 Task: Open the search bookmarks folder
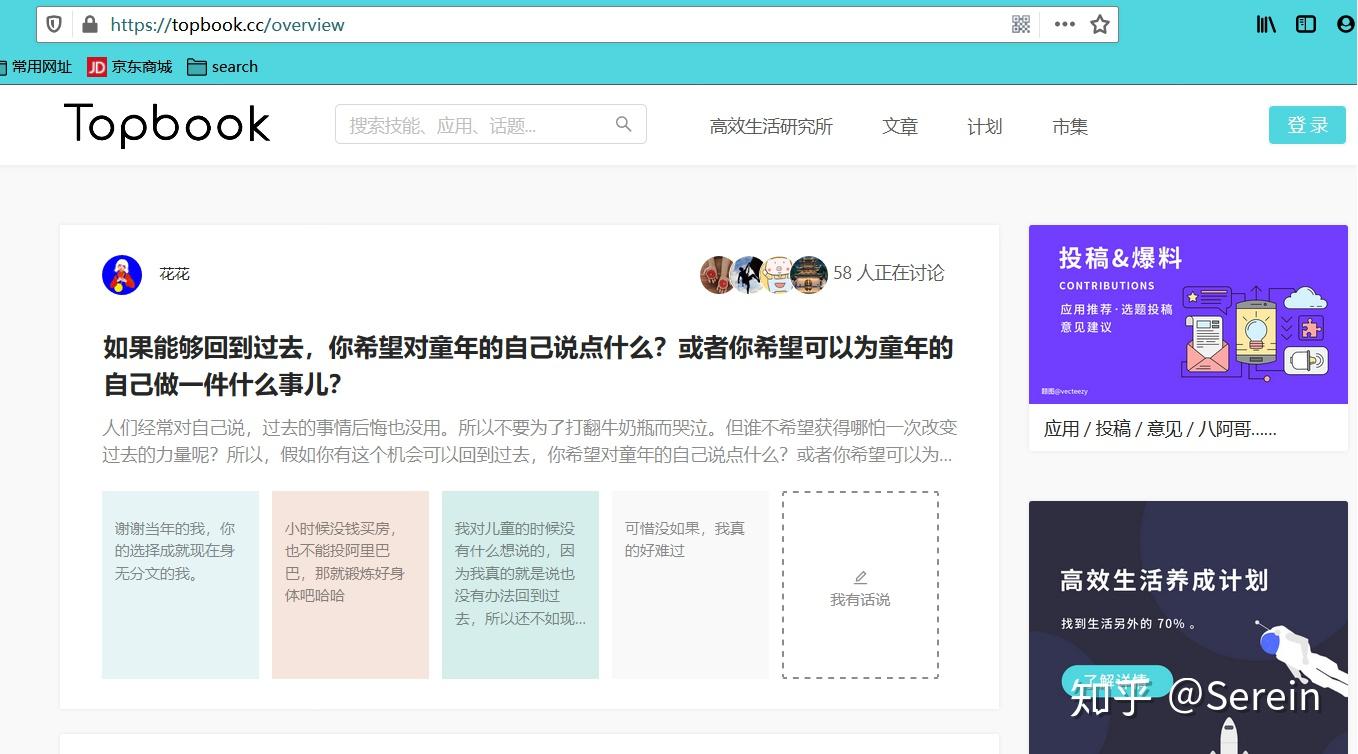tap(222, 67)
